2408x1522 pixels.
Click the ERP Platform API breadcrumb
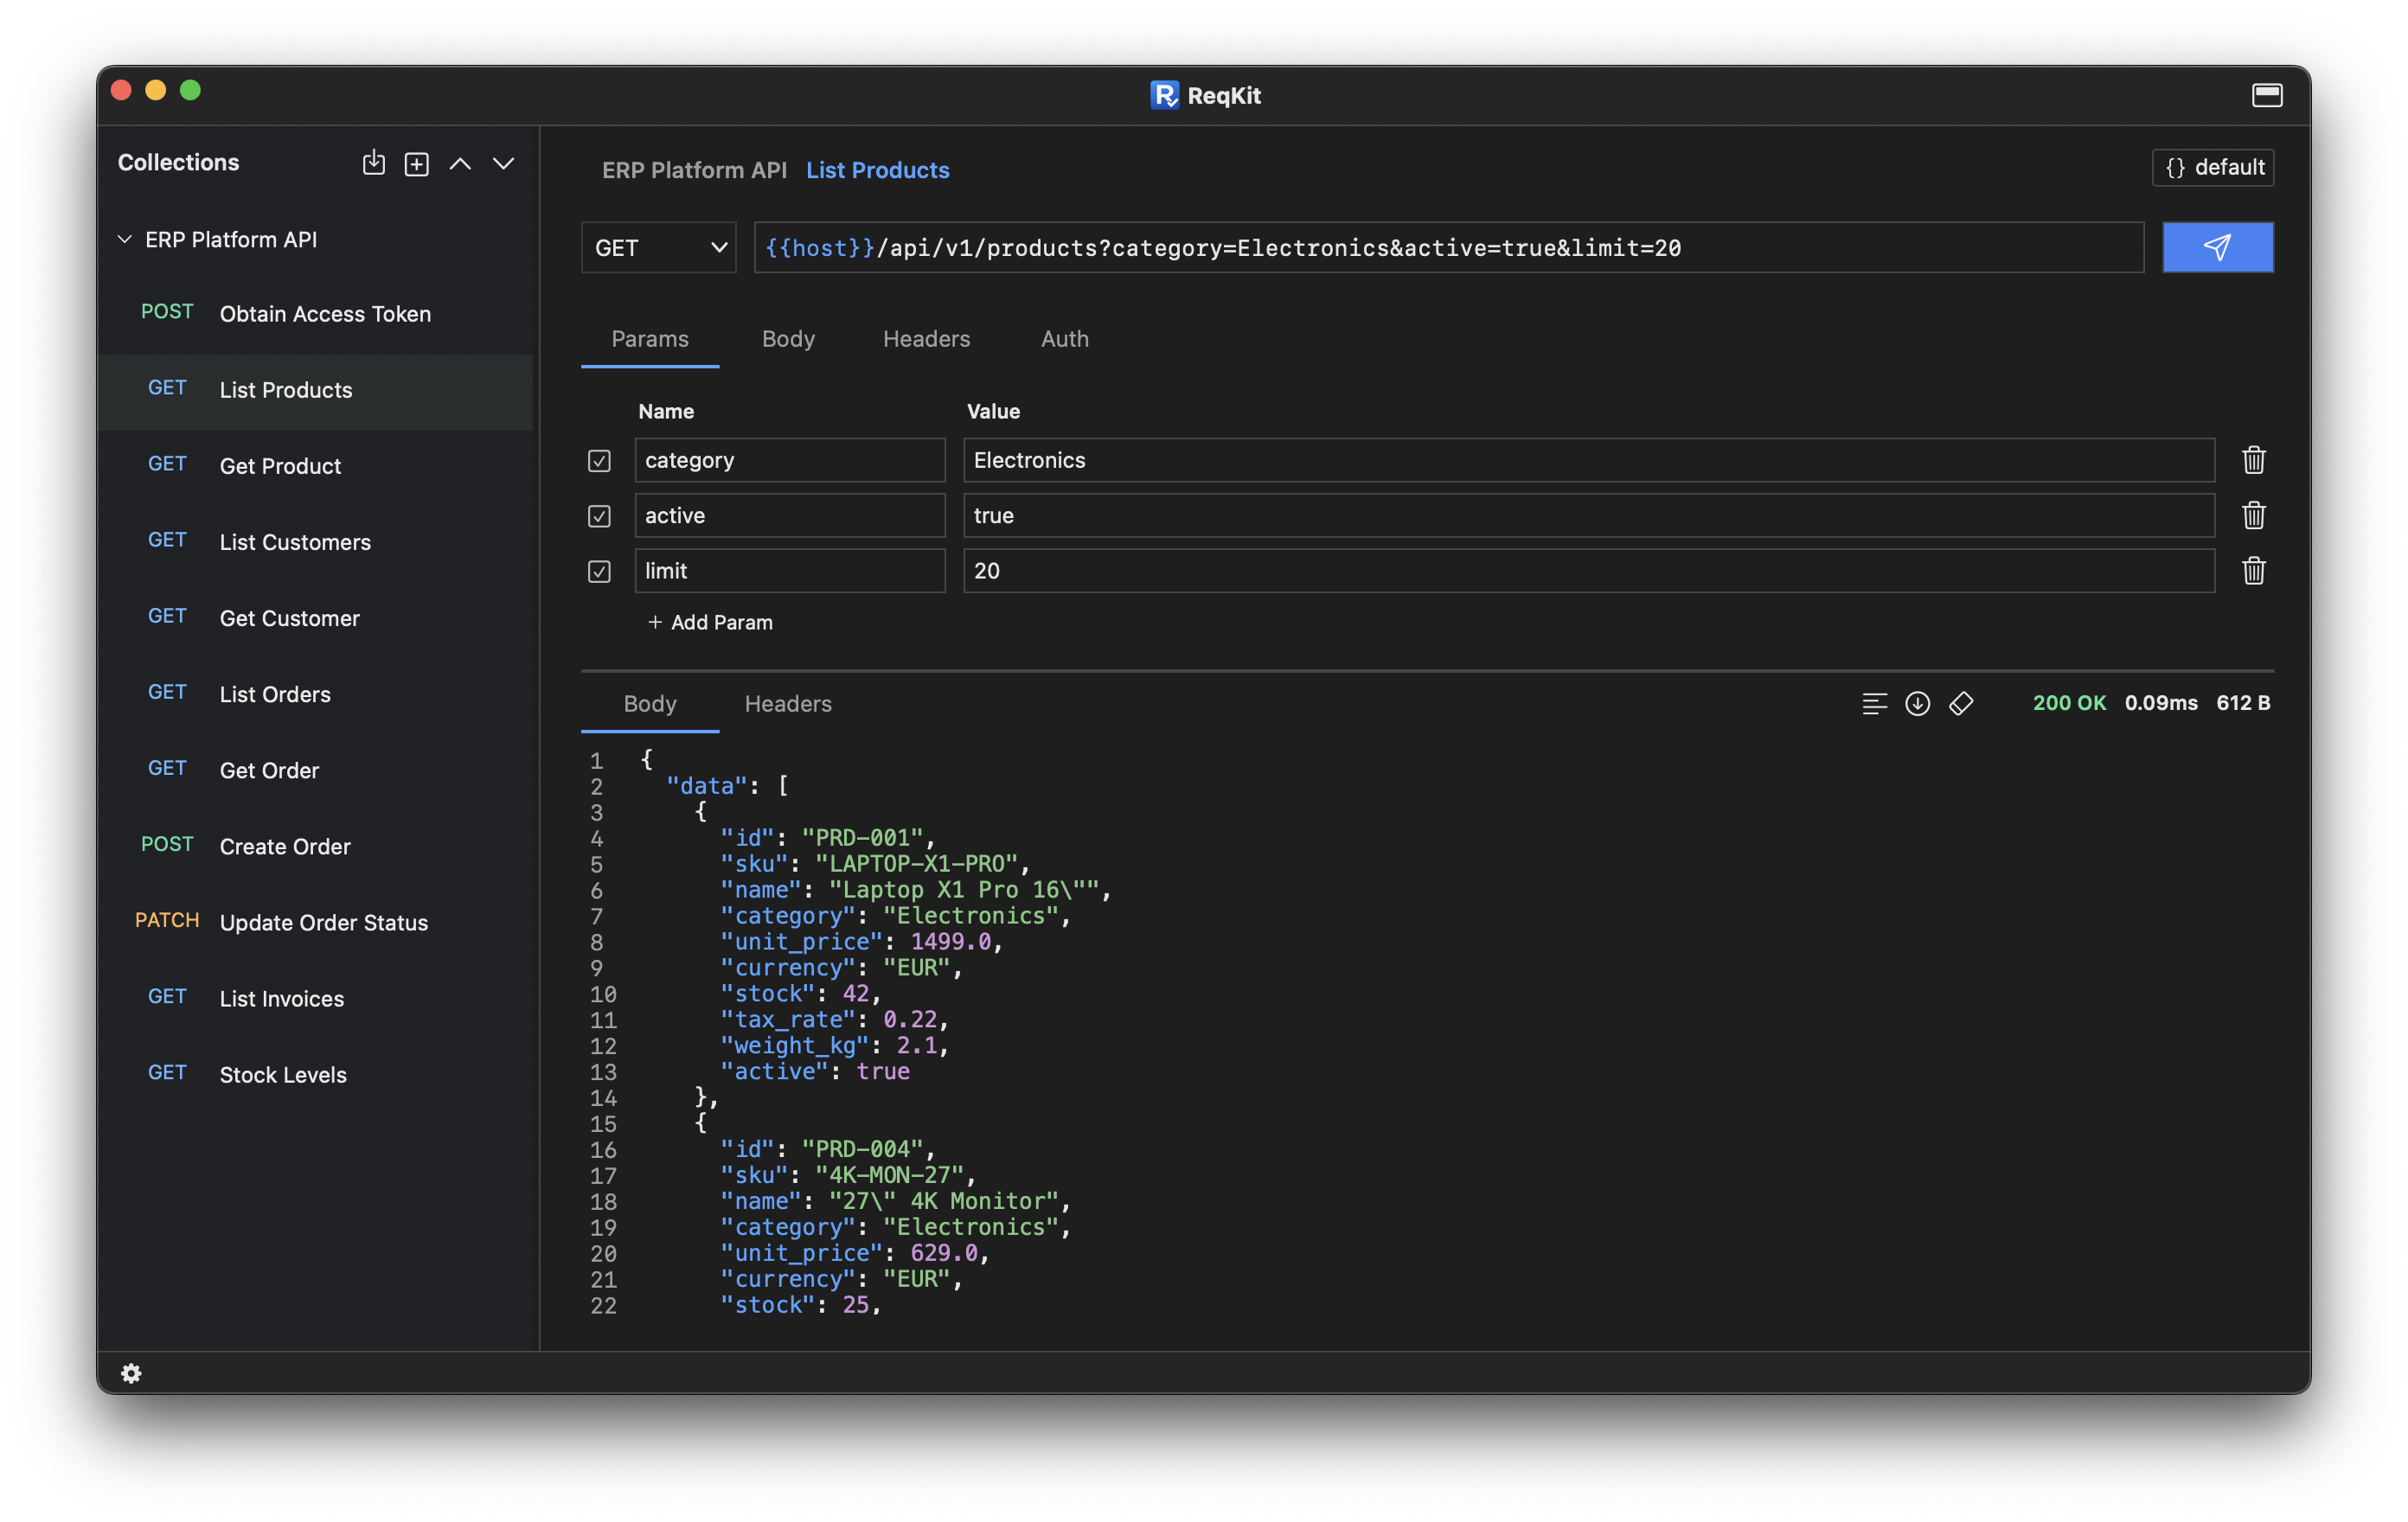[694, 170]
